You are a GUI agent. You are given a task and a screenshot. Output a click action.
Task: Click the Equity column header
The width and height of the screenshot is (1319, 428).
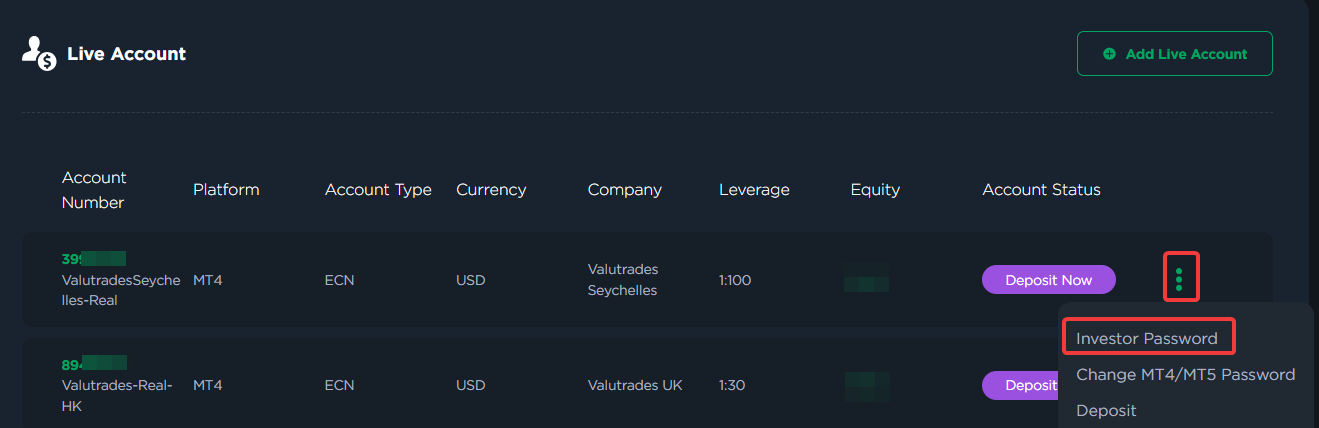tap(875, 190)
